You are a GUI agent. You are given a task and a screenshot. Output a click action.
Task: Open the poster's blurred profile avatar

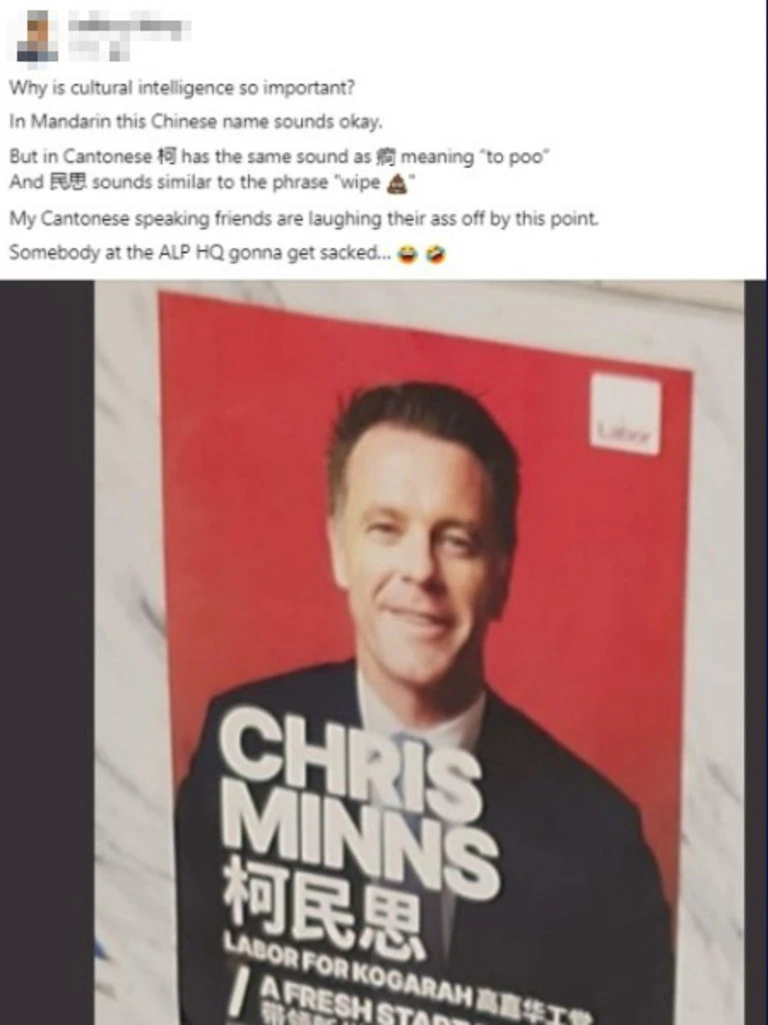point(37,37)
